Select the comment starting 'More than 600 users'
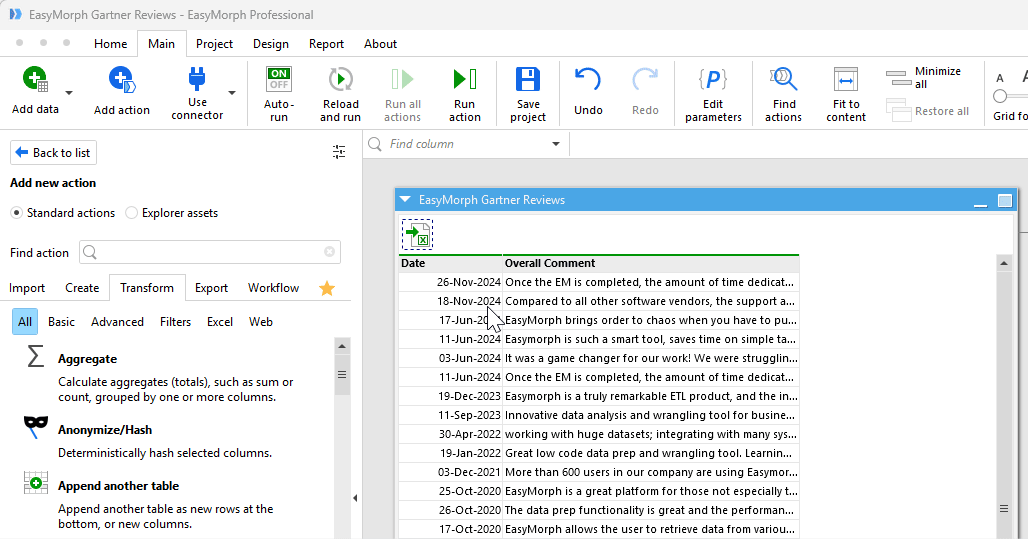 point(650,473)
